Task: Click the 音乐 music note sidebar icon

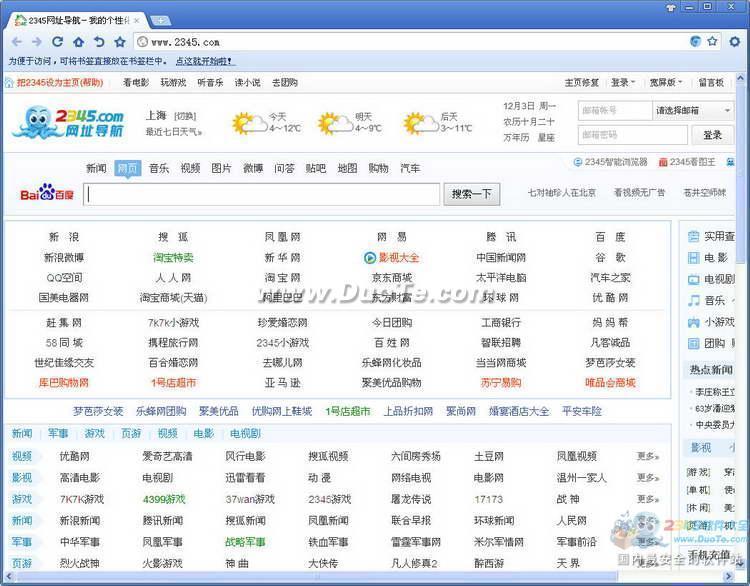Action: [x=693, y=300]
